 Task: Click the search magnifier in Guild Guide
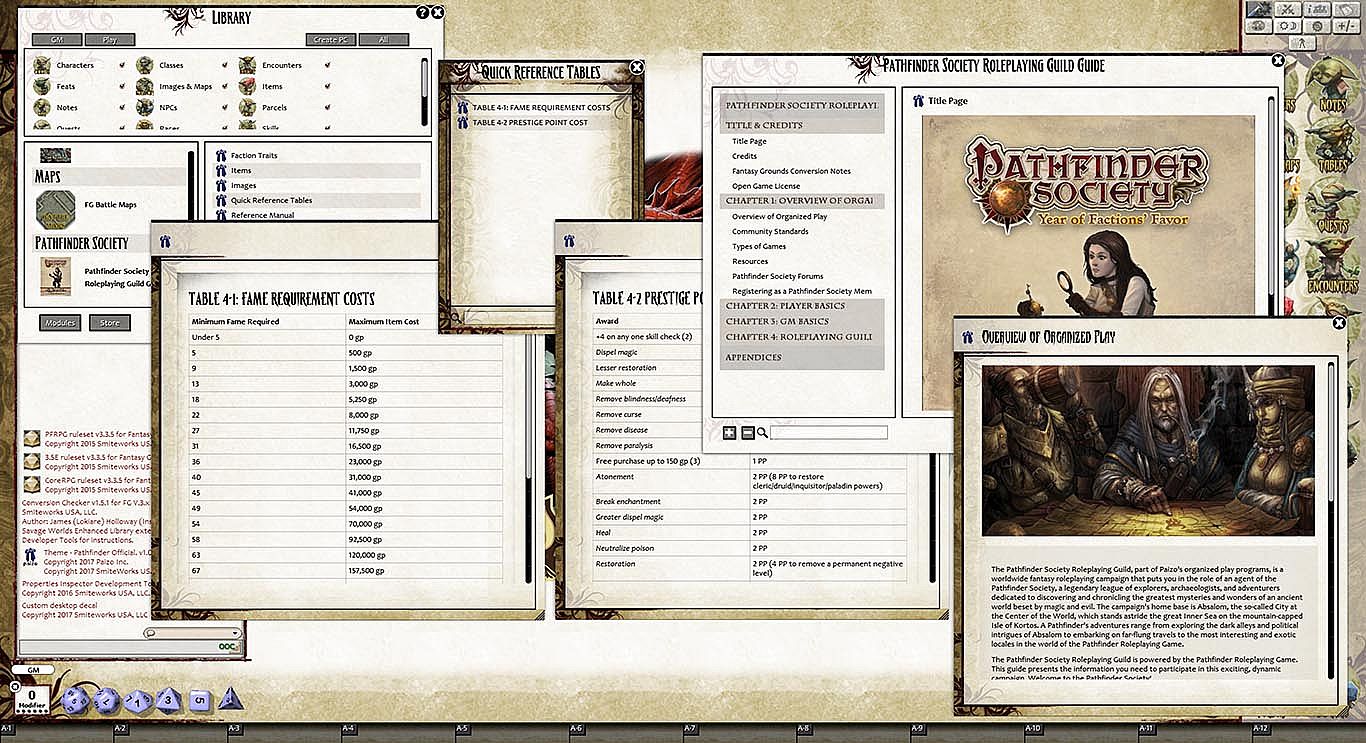(x=762, y=433)
